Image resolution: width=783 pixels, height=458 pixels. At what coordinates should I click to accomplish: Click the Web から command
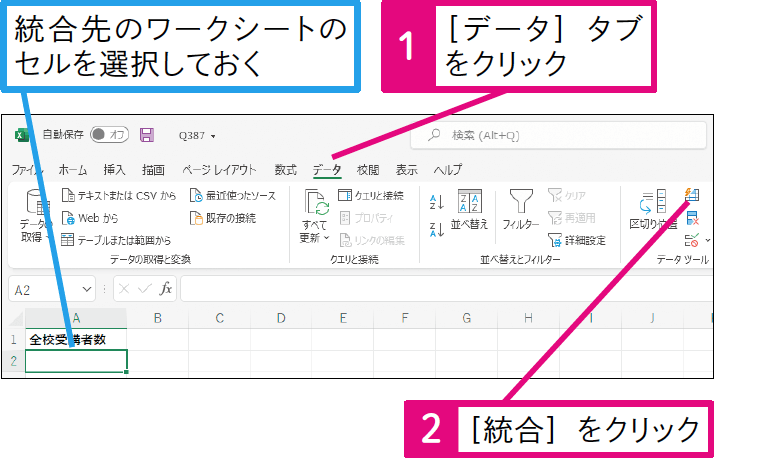tap(90, 218)
